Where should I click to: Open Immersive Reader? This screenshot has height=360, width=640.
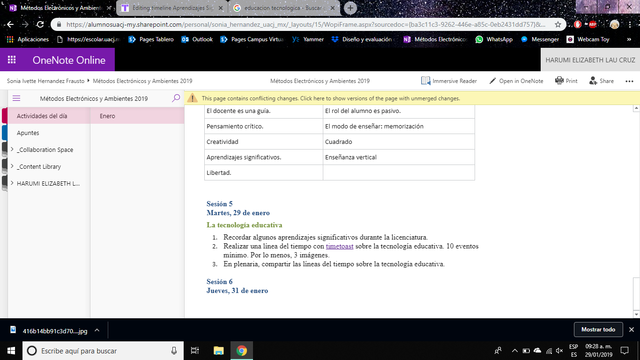pos(449,81)
